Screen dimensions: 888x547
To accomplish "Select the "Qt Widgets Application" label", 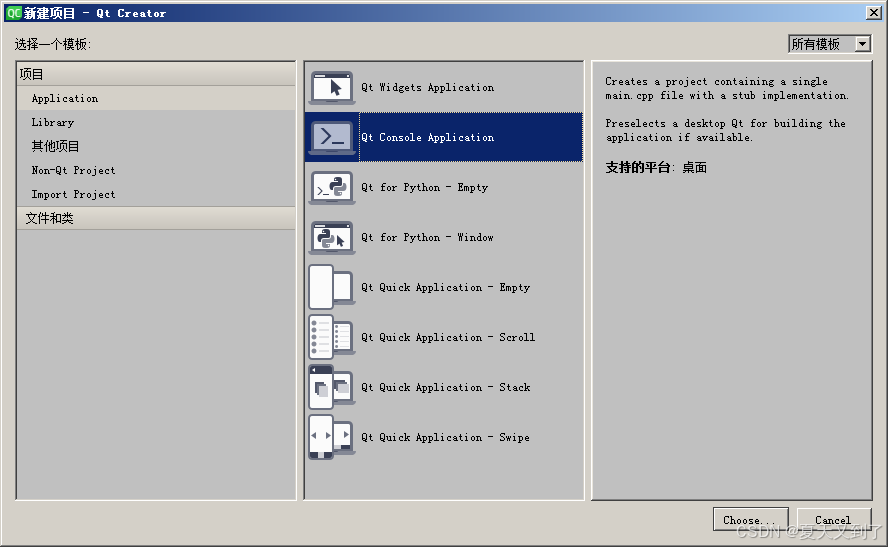I will [428, 88].
